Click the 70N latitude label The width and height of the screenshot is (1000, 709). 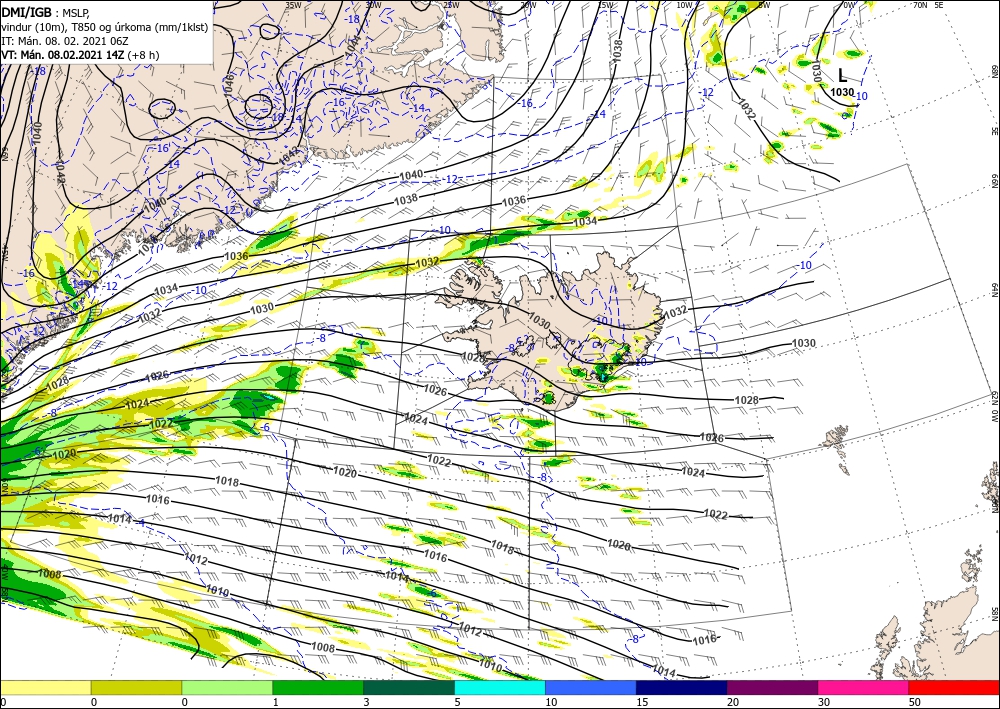click(920, 5)
